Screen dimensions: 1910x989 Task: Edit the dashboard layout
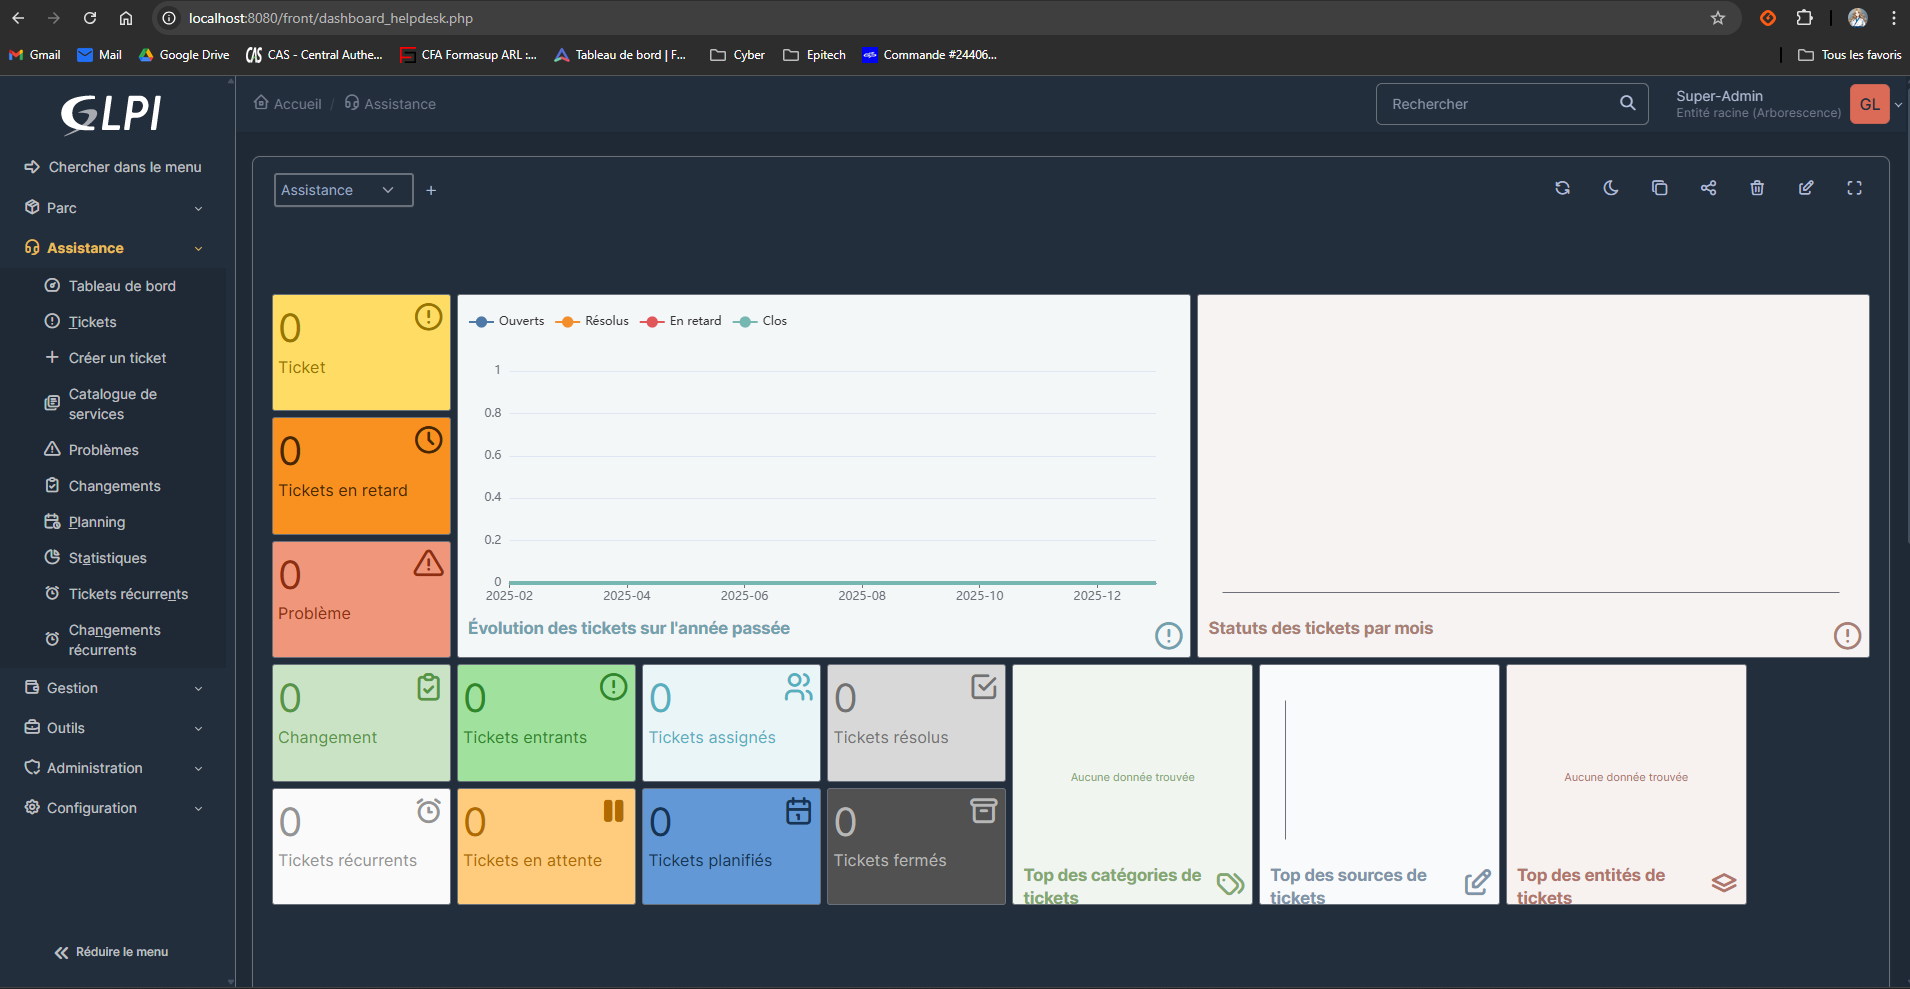tap(1805, 188)
